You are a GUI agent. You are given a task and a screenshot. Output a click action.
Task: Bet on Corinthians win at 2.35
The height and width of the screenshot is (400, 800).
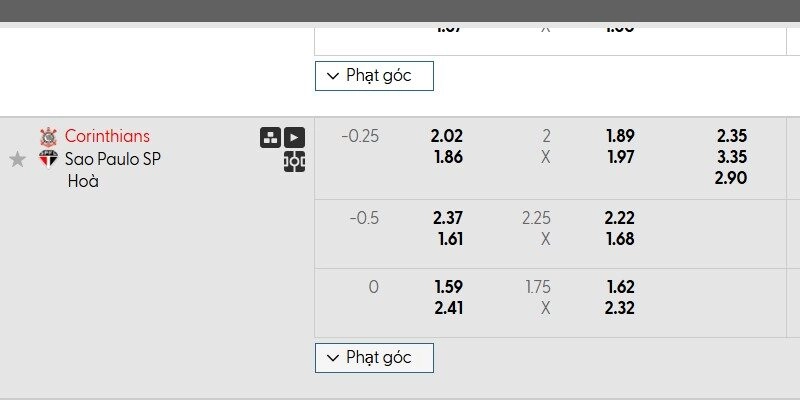point(732,136)
